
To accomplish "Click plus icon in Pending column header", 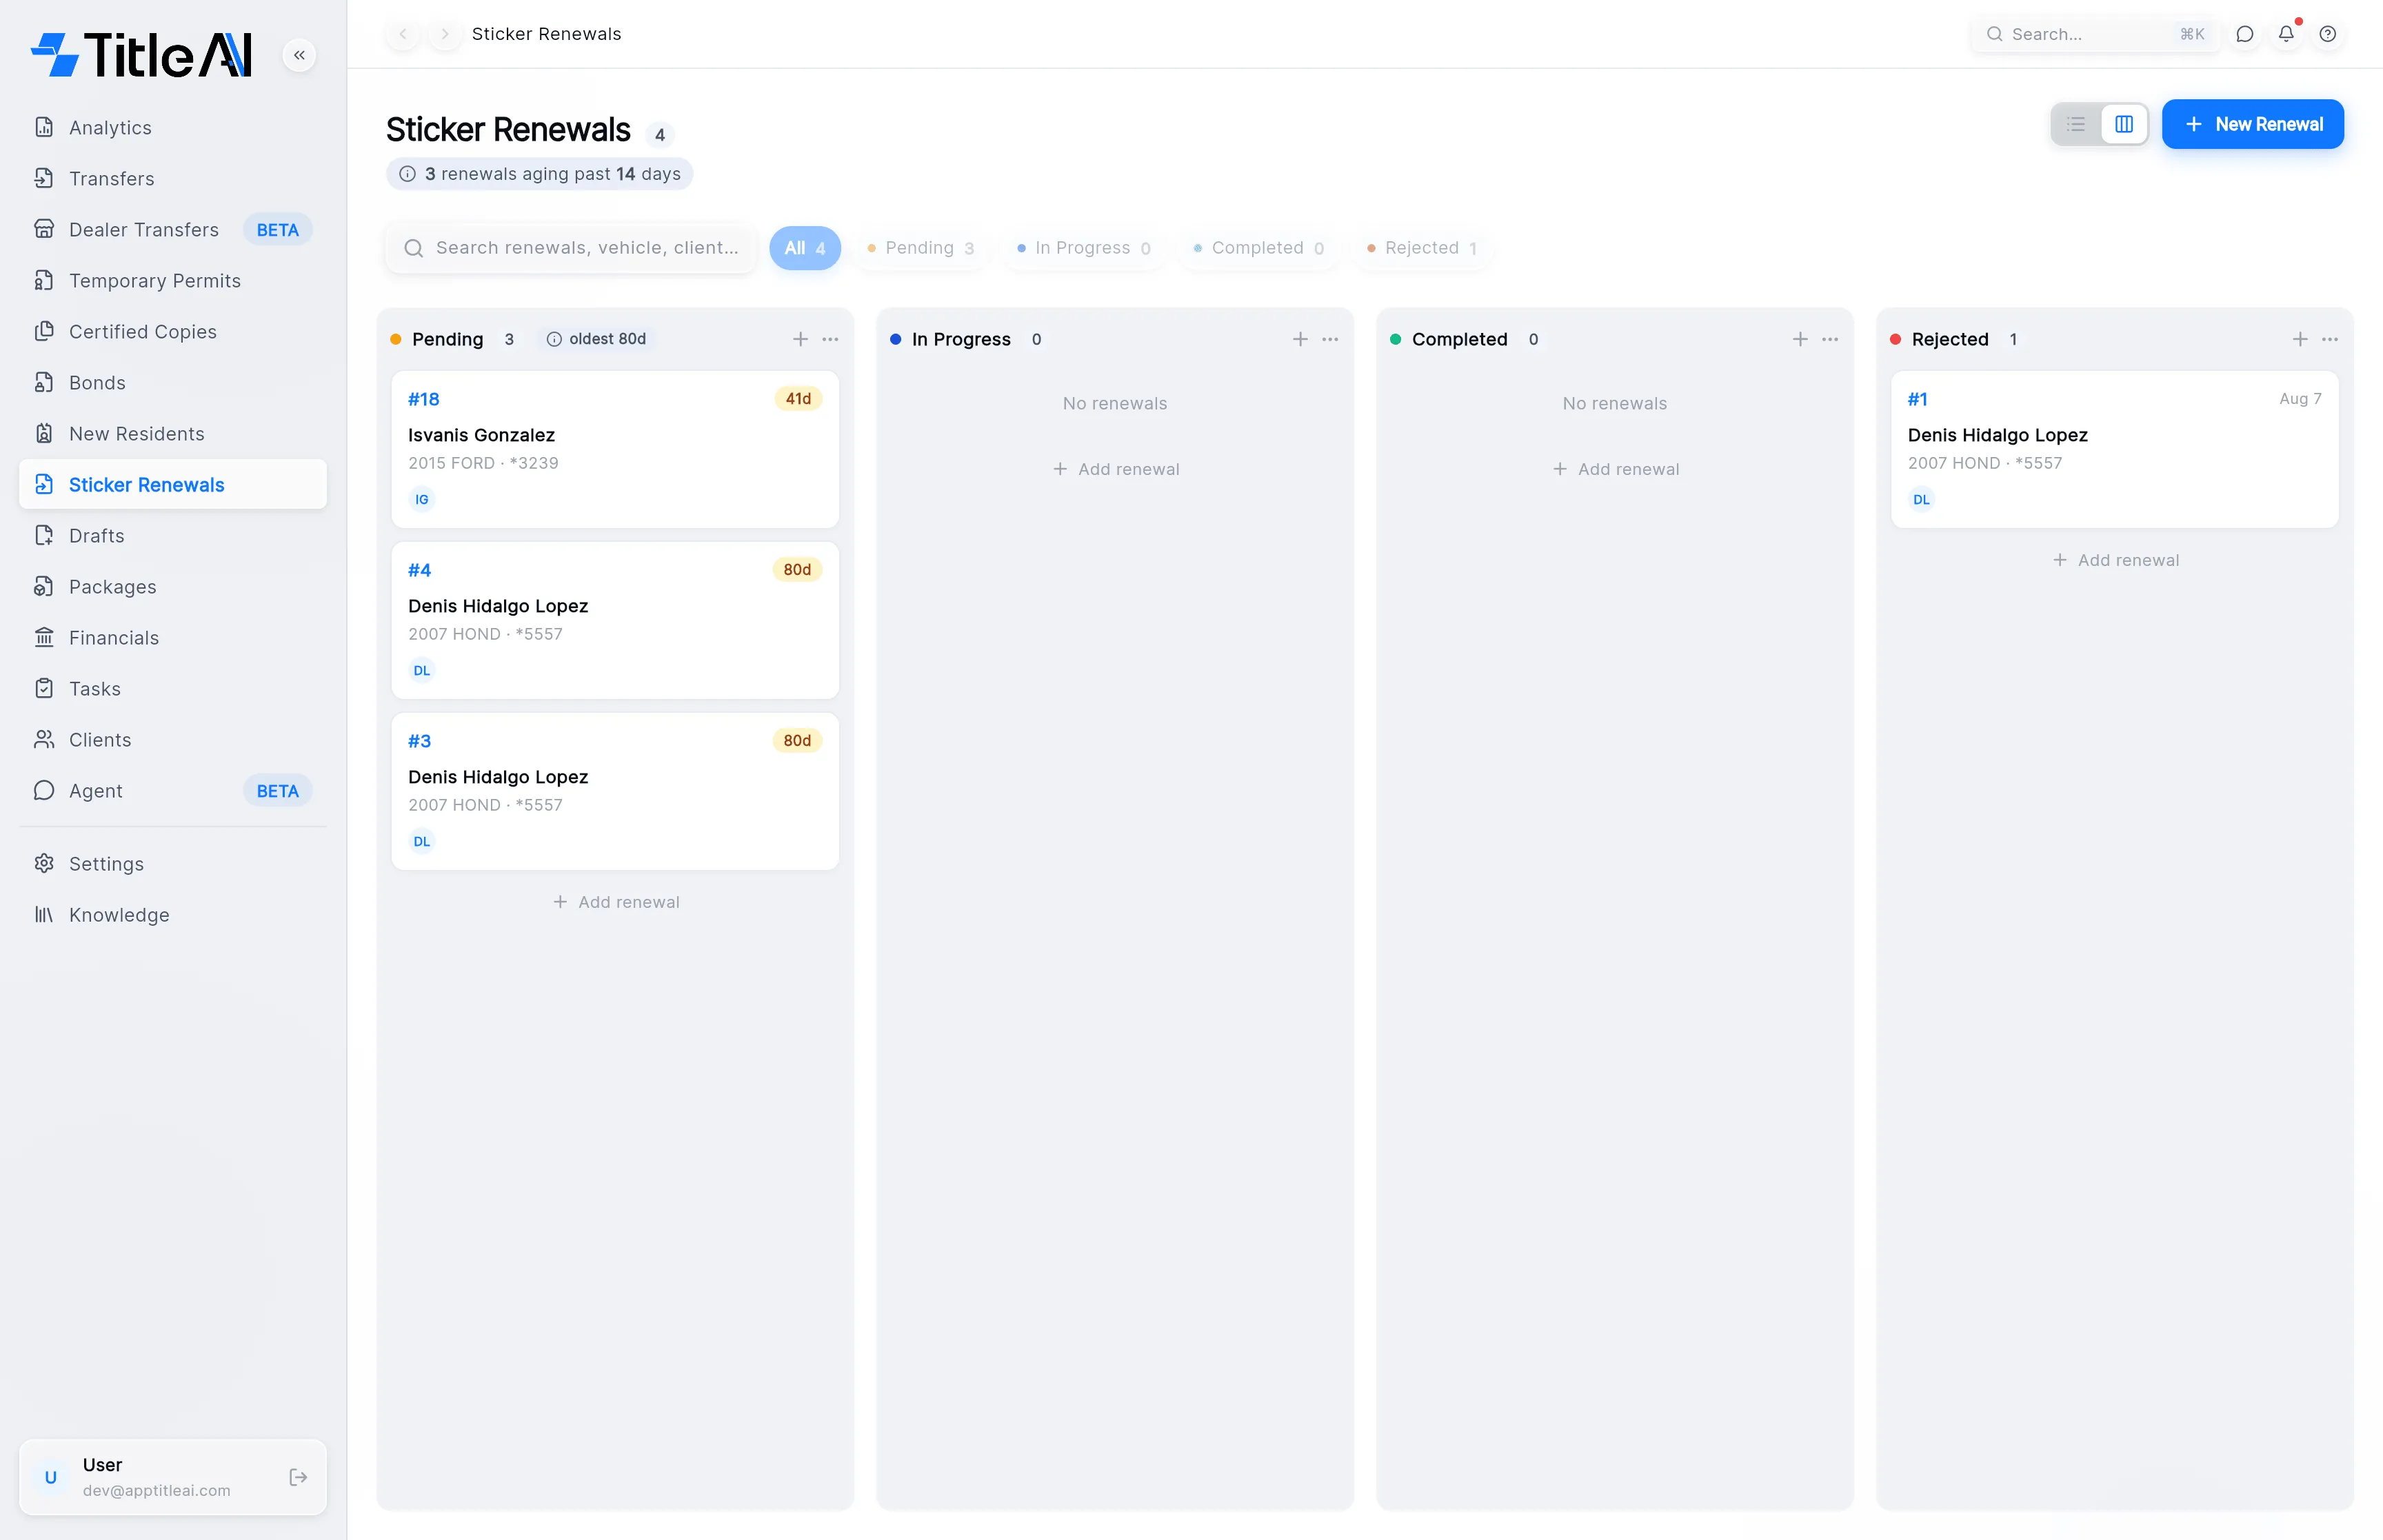I will pyautogui.click(x=800, y=339).
